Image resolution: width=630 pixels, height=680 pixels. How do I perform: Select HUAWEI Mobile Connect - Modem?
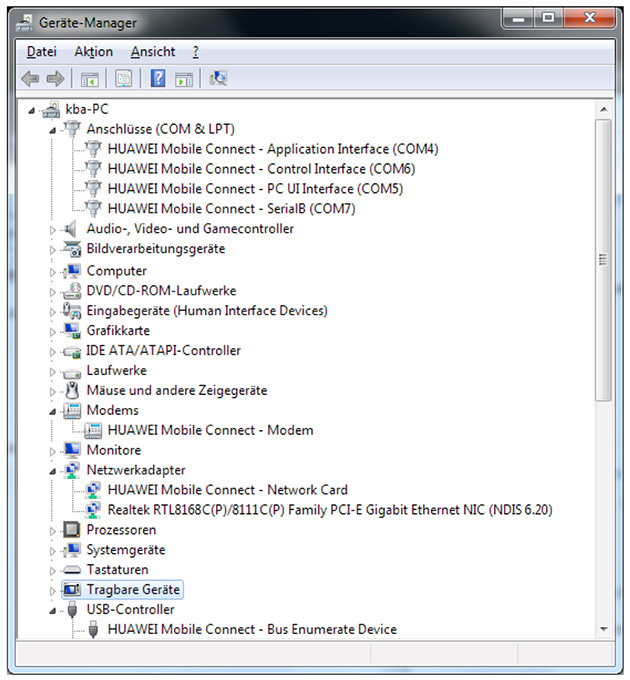click(x=210, y=430)
